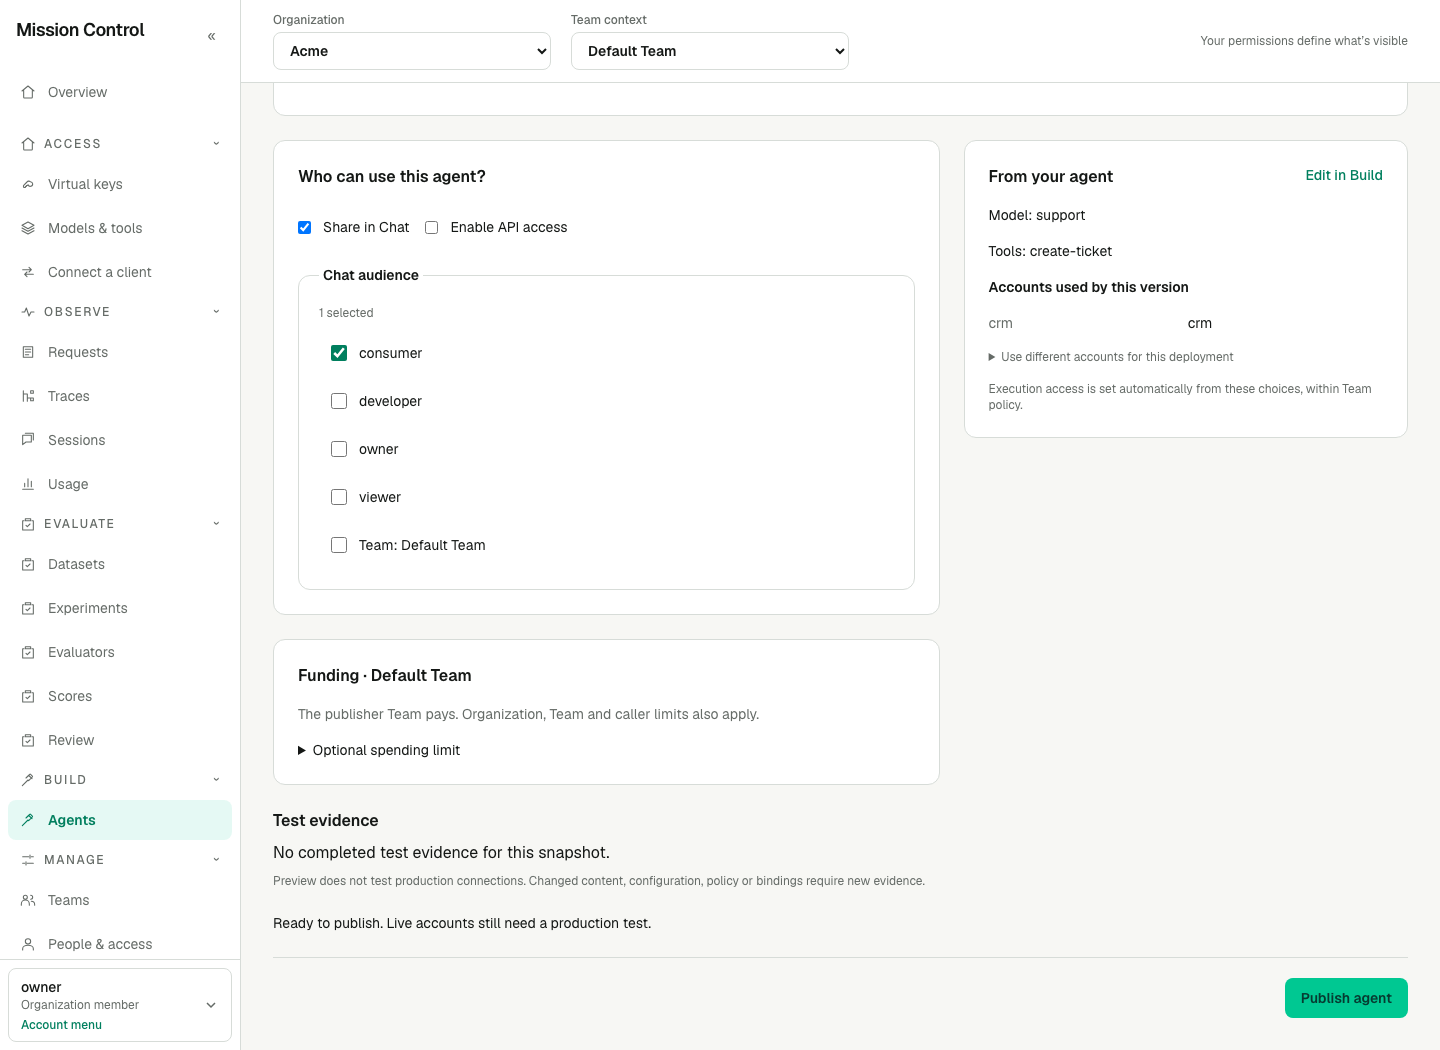The width and height of the screenshot is (1440, 1050).
Task: Click the People & access person icon
Action: point(28,944)
